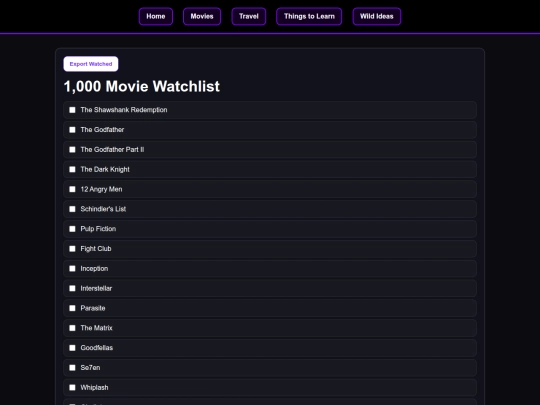Open the Home navigation tab
This screenshot has height=405, width=540.
156,16
